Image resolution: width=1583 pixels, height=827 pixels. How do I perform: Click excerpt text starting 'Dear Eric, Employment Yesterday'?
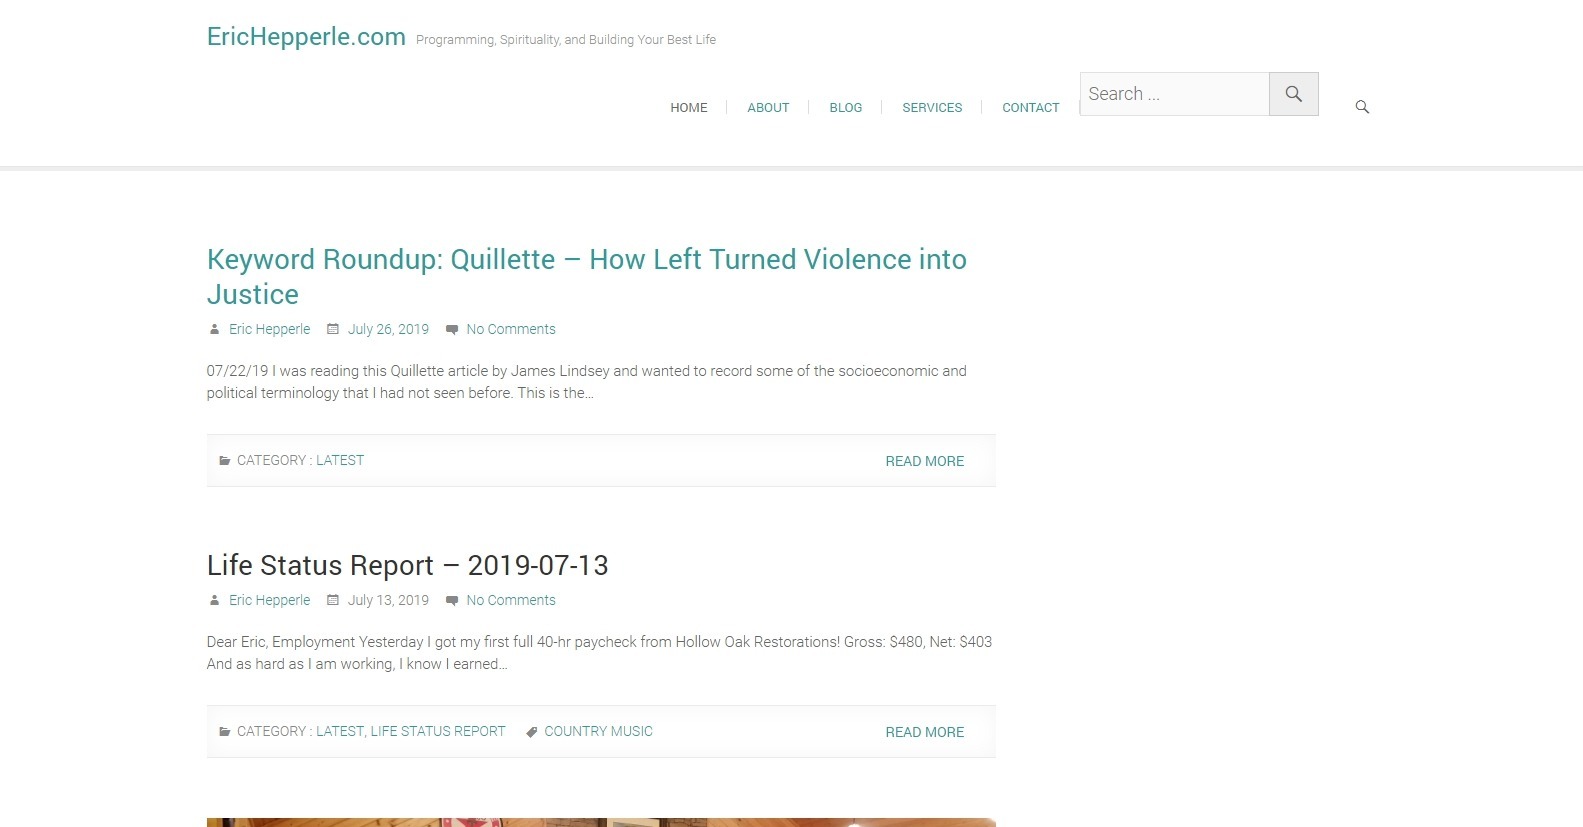[599, 653]
